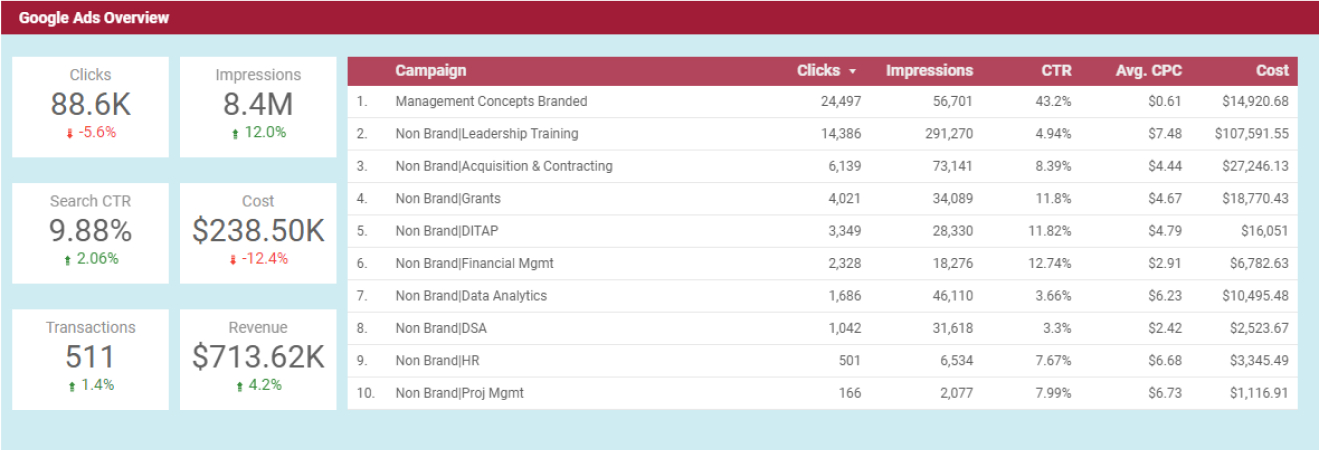Image resolution: width=1319 pixels, height=450 pixels.
Task: Click the green arrow under Search CTR
Action: pos(67,259)
